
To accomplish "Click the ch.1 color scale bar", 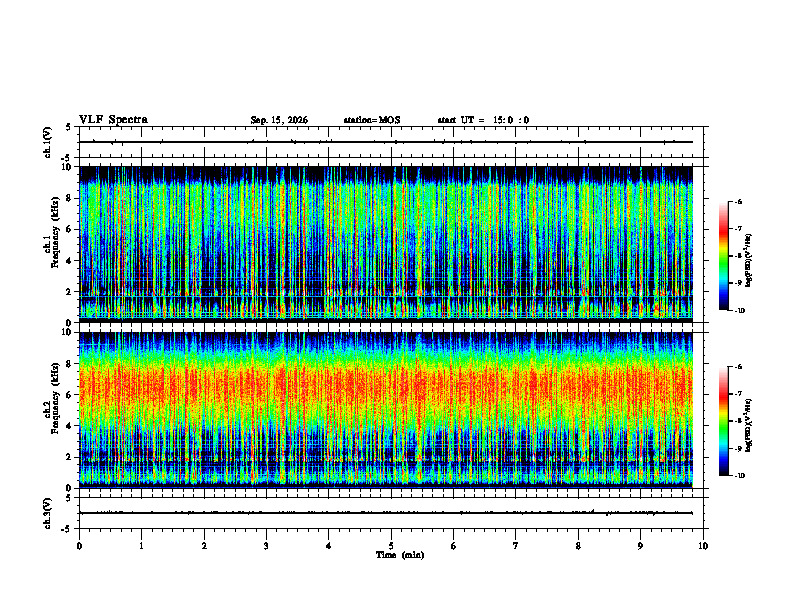I will 723,256.
